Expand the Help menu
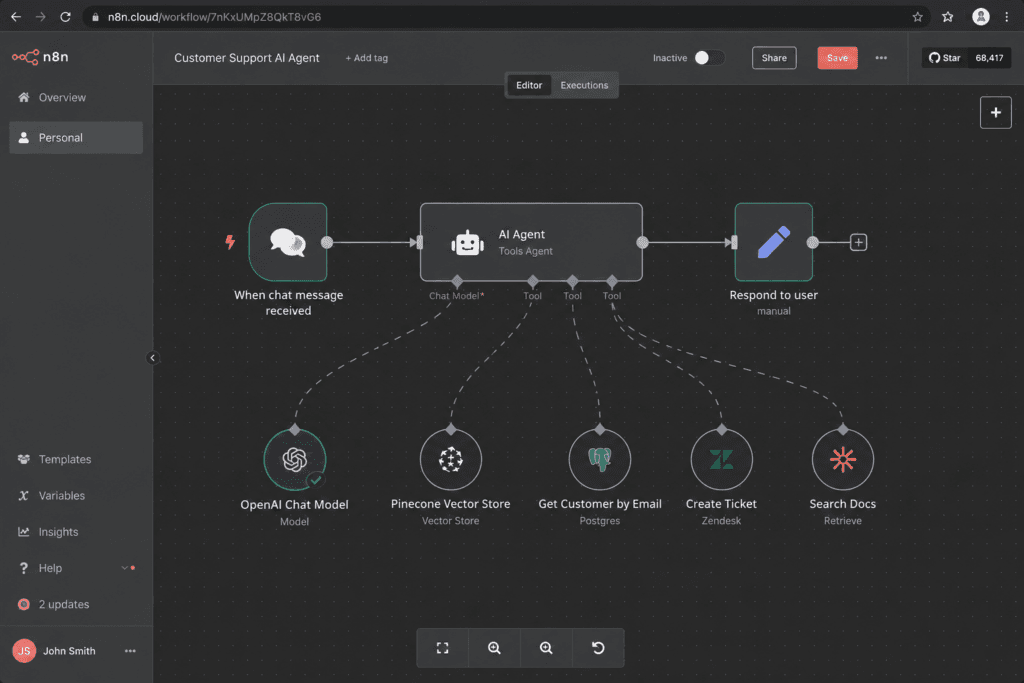The height and width of the screenshot is (683, 1024). click(x=76, y=568)
